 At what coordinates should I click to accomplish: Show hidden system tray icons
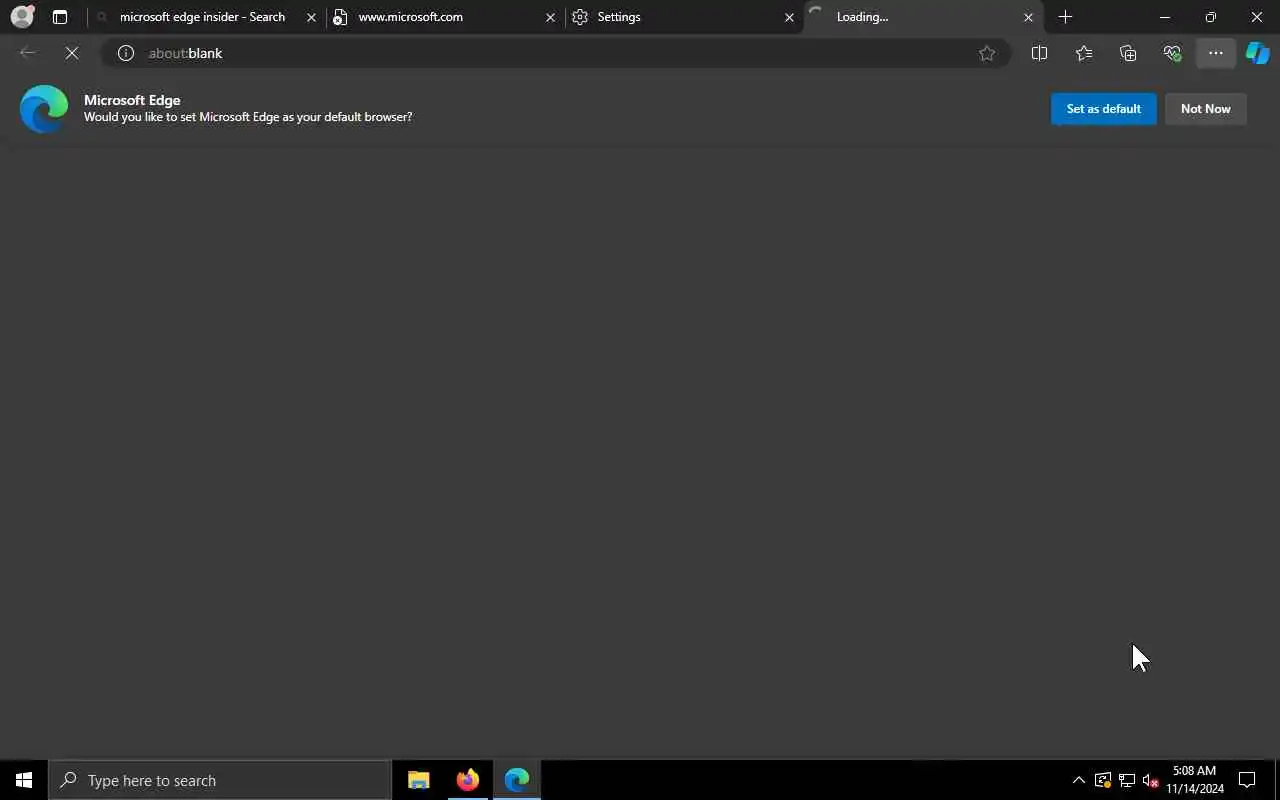[1079, 780]
